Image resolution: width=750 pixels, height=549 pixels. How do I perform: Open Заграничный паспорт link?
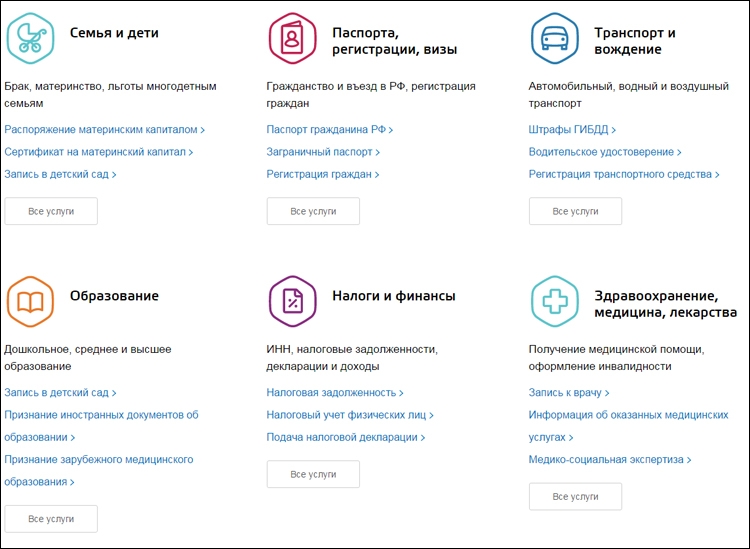323,152
